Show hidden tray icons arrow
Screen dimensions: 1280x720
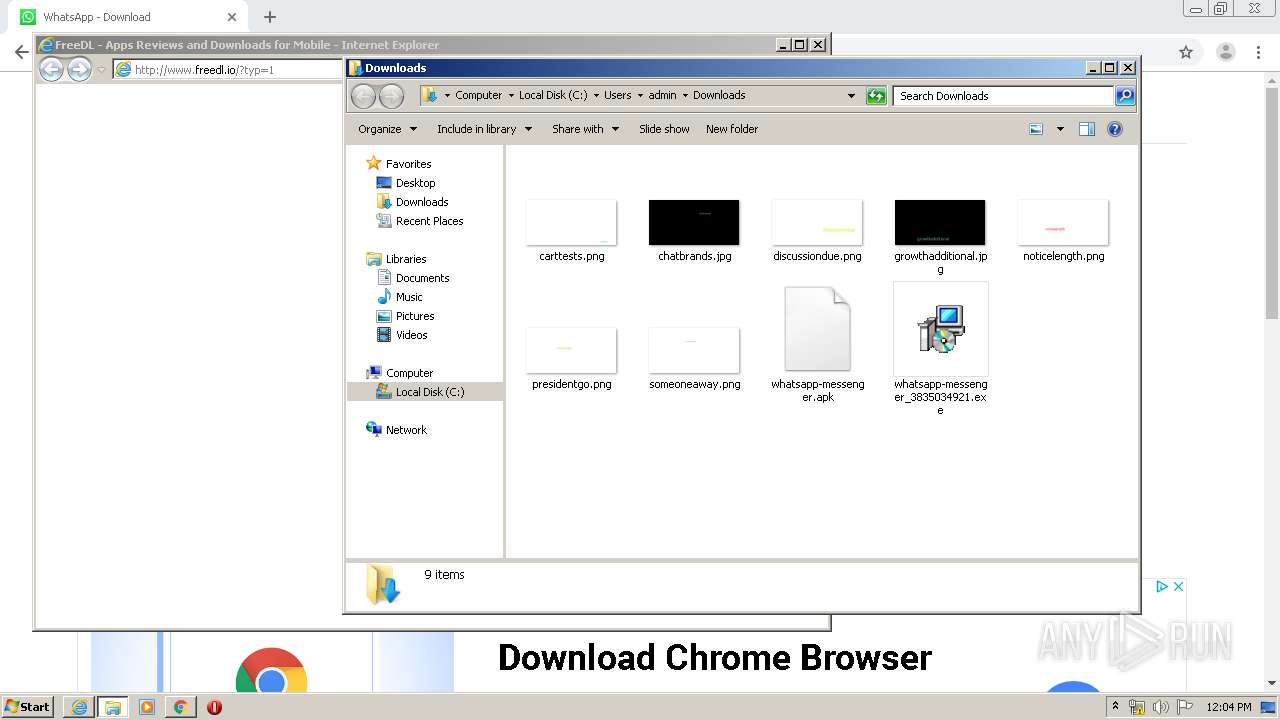1115,707
